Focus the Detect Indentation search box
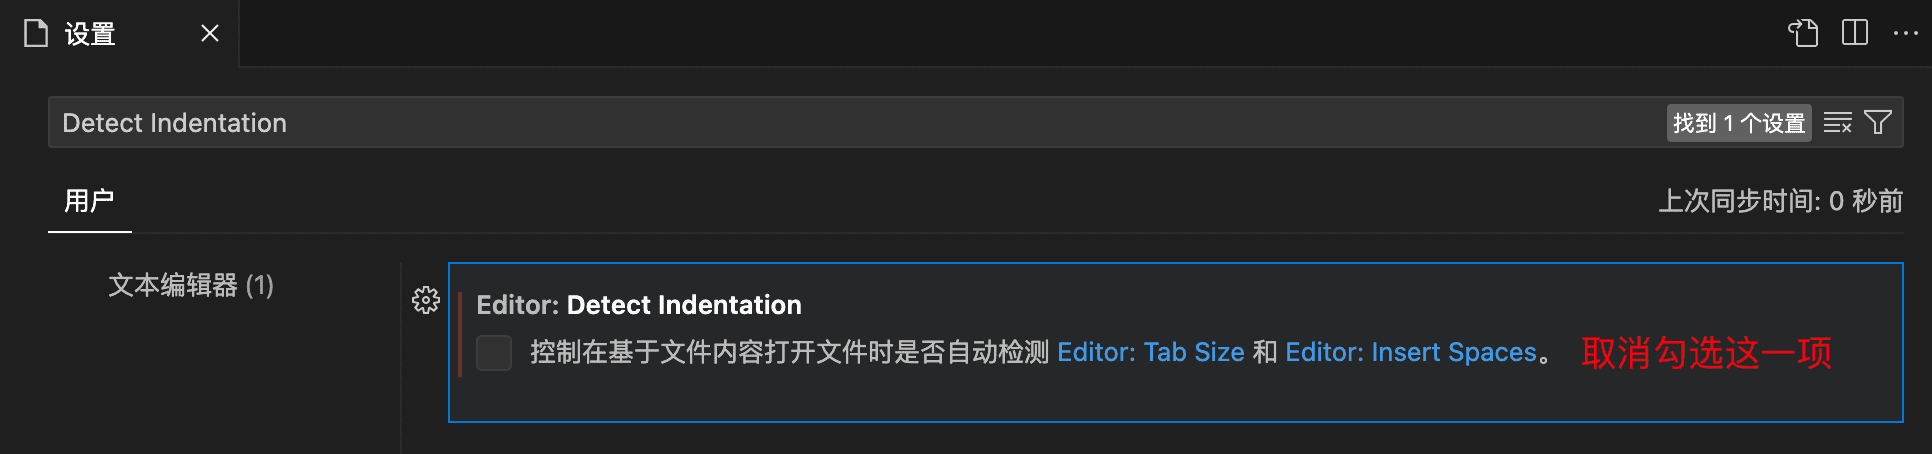The width and height of the screenshot is (1932, 454). point(850,123)
